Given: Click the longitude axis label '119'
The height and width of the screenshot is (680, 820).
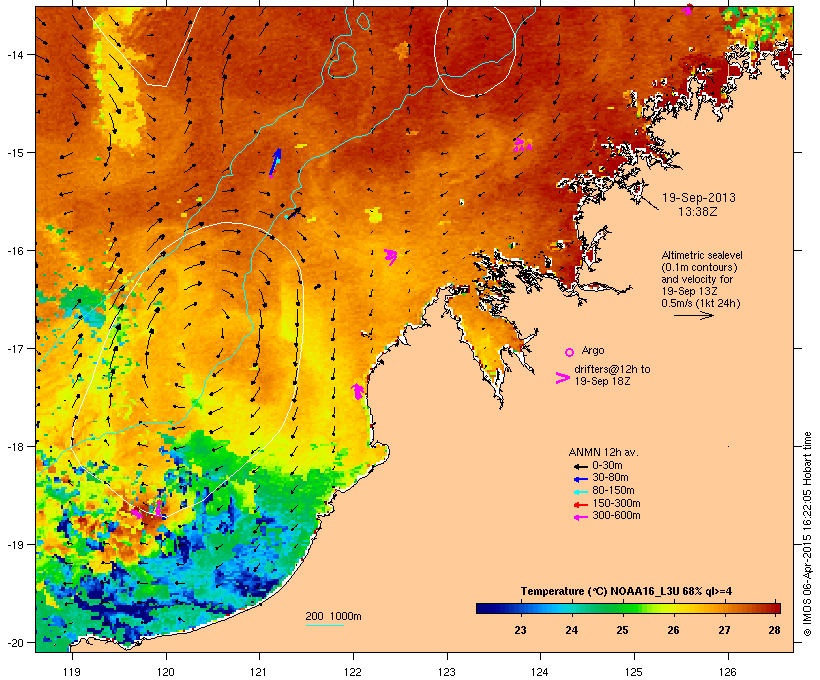Looking at the screenshot, I should [x=72, y=672].
